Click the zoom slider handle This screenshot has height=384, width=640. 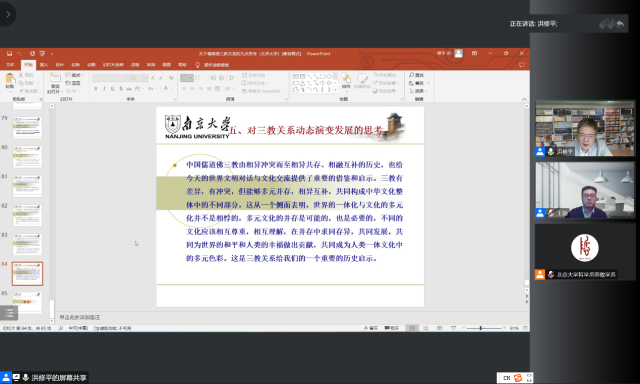481,328
